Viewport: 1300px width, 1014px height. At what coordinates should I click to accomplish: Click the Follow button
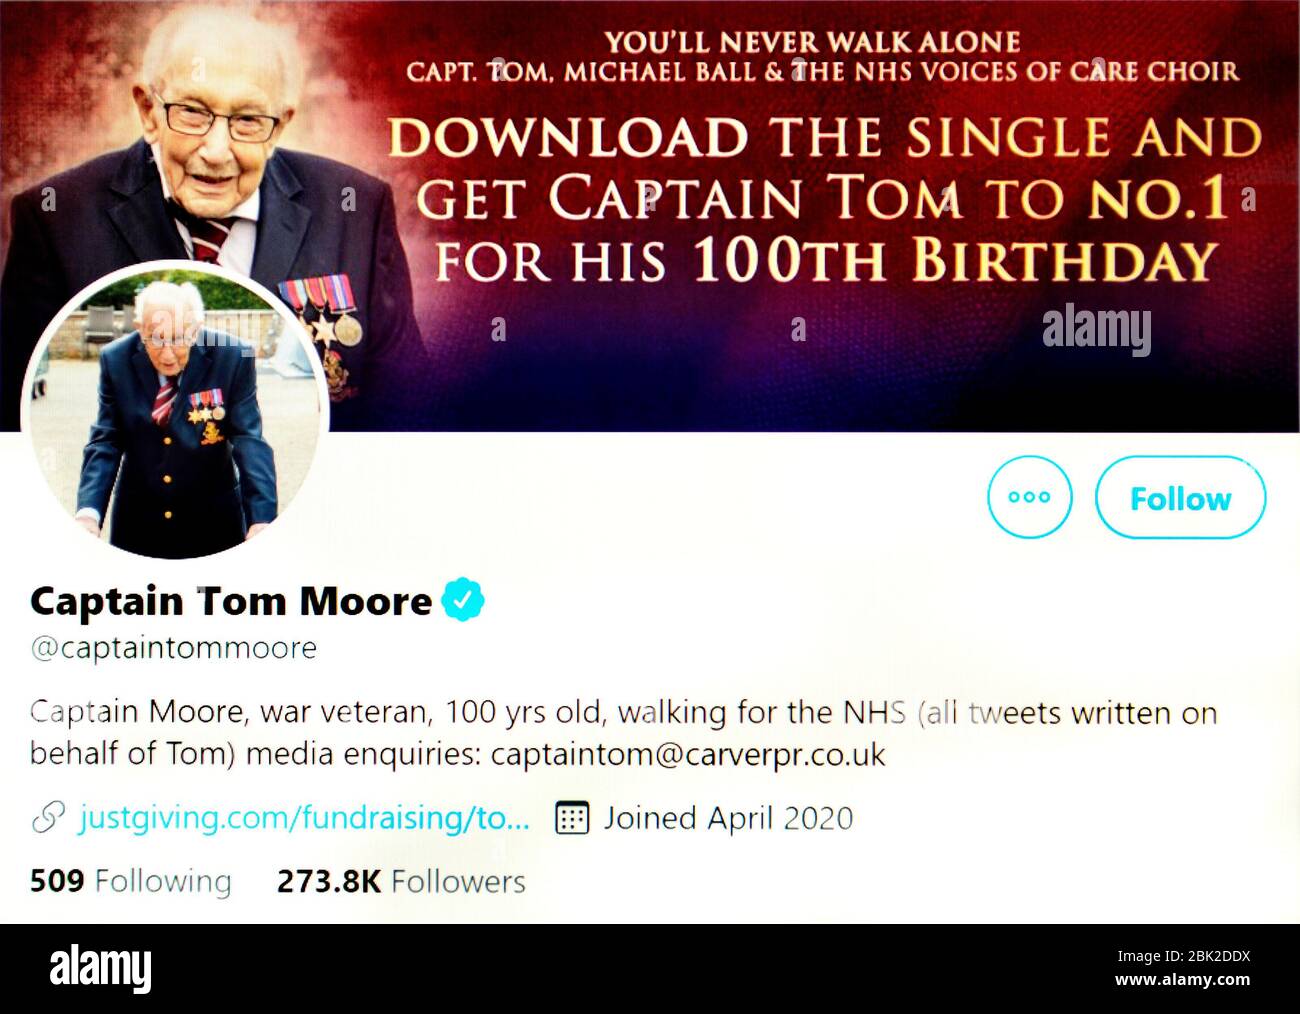pos(1180,498)
